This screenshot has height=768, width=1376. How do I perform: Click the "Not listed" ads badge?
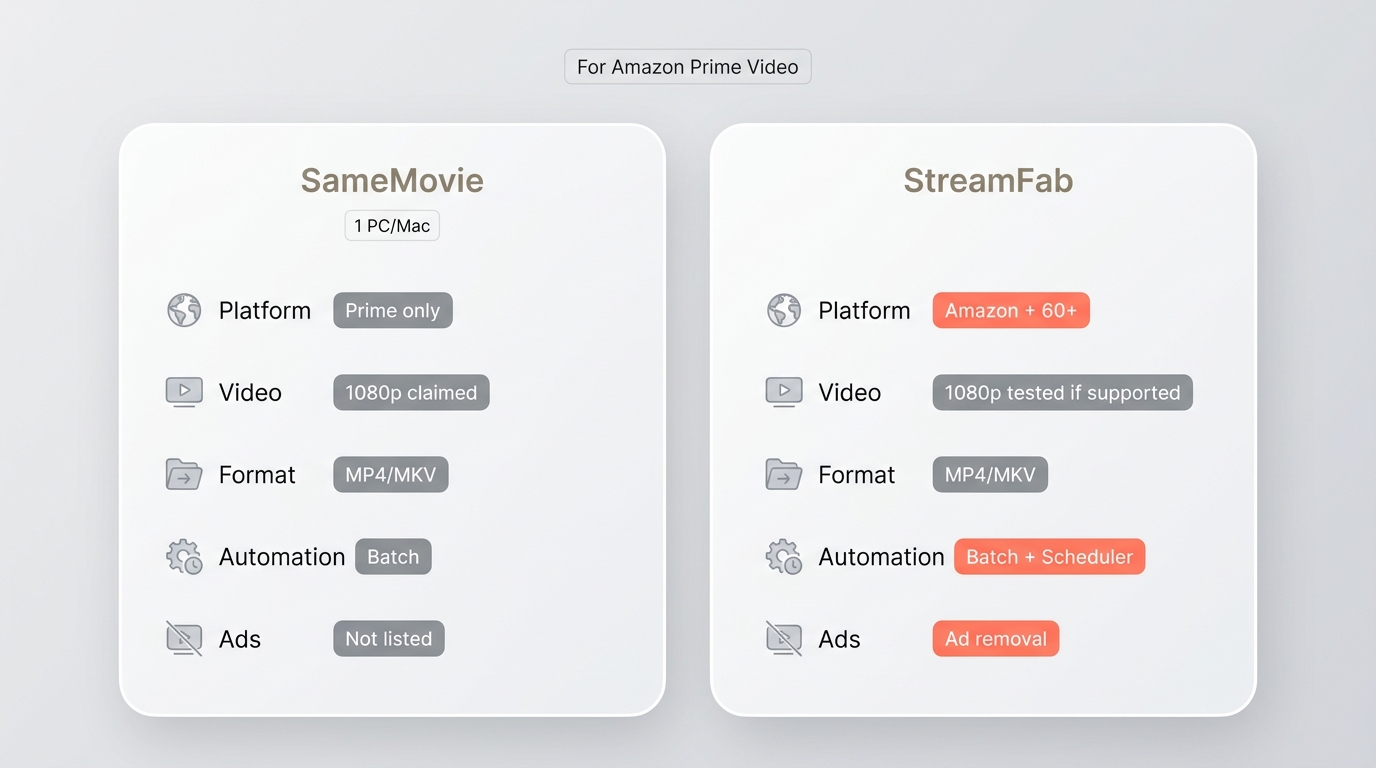[x=389, y=638]
